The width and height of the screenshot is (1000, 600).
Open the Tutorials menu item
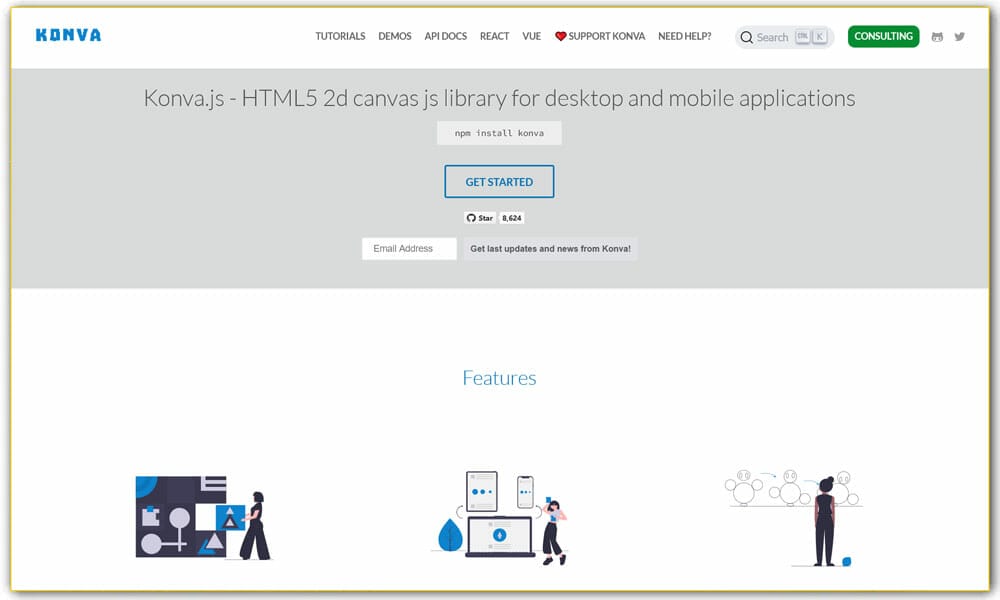(340, 36)
